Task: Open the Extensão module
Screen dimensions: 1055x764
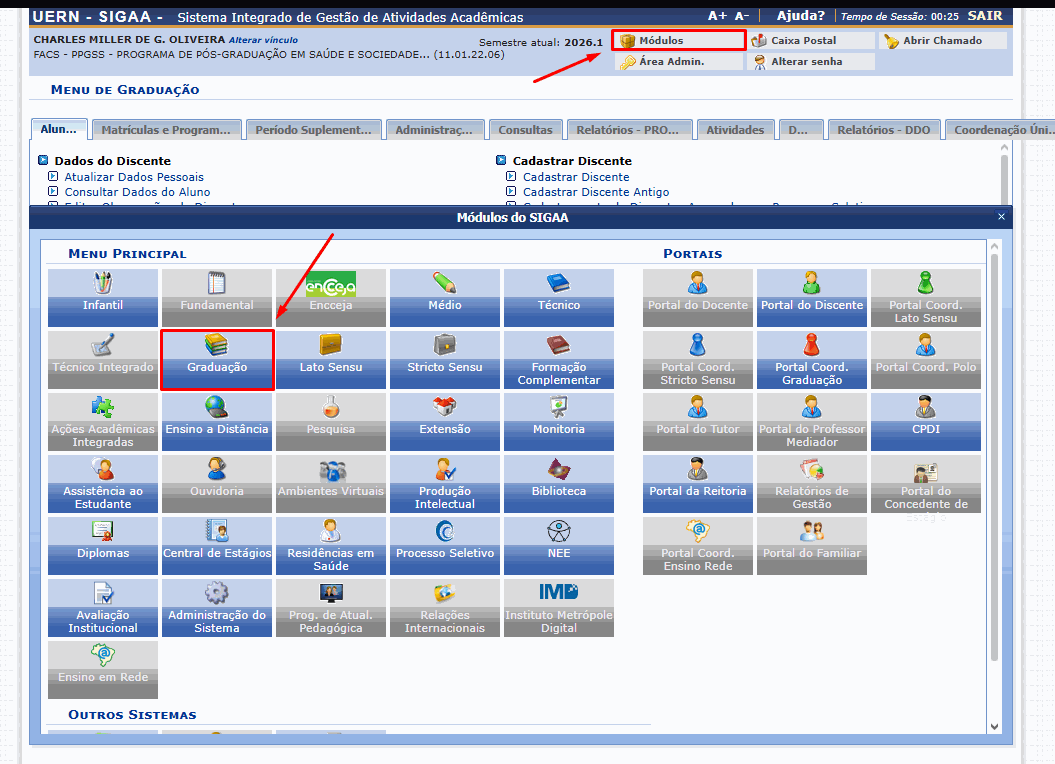Action: pyautogui.click(x=445, y=421)
